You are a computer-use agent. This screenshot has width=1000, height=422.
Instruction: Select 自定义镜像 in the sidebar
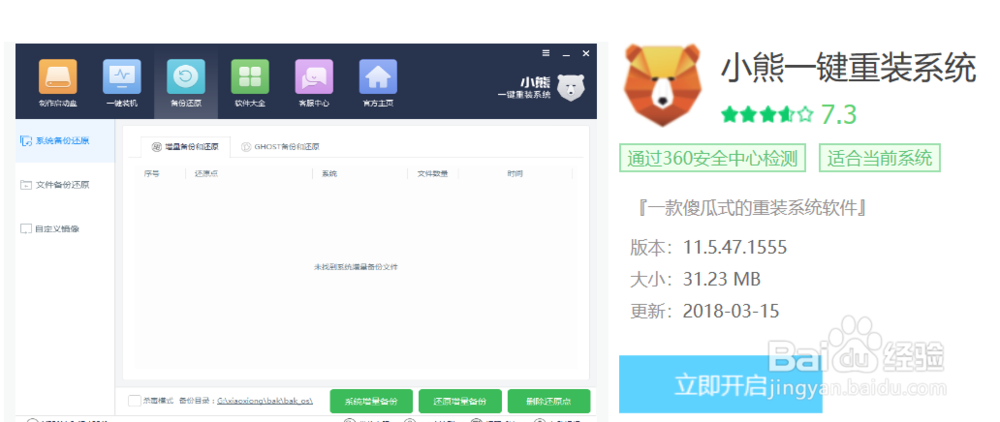tap(50, 228)
